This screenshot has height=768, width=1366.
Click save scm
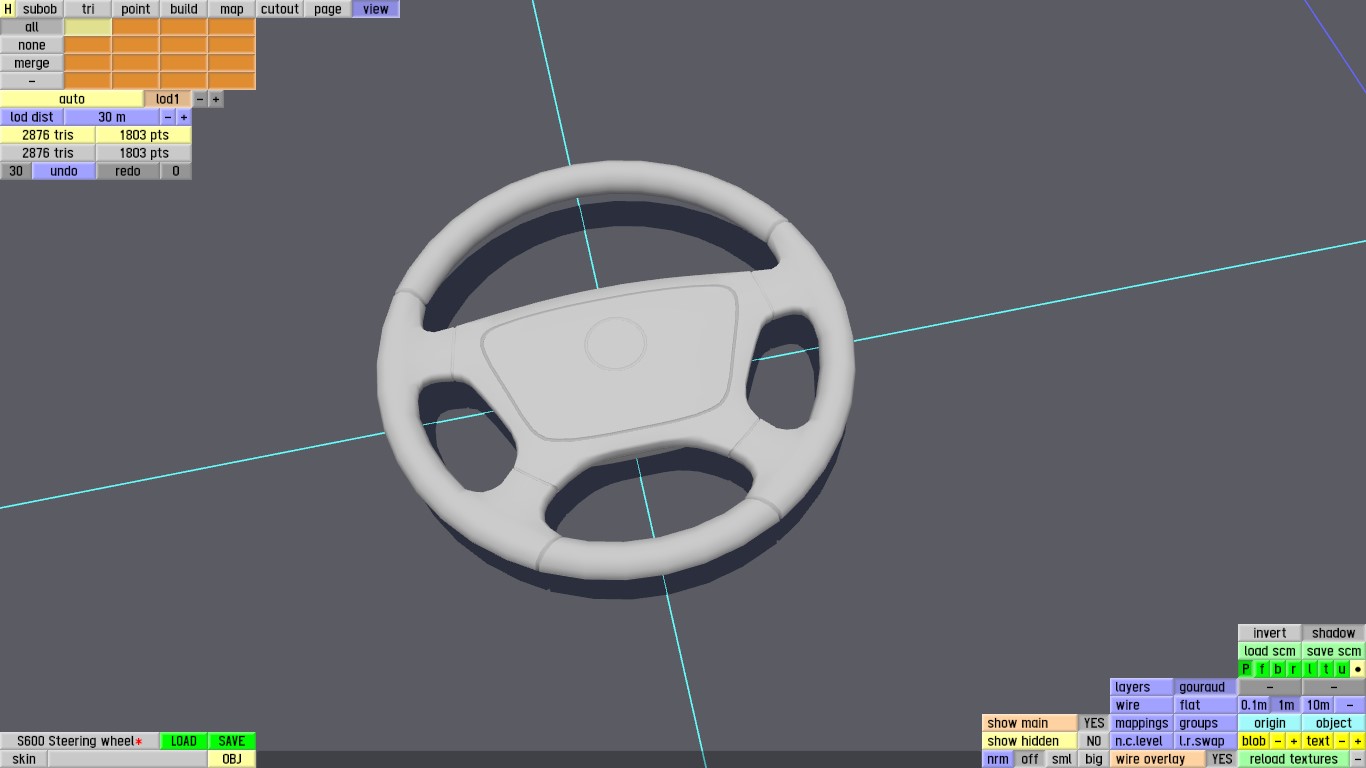click(x=1334, y=651)
